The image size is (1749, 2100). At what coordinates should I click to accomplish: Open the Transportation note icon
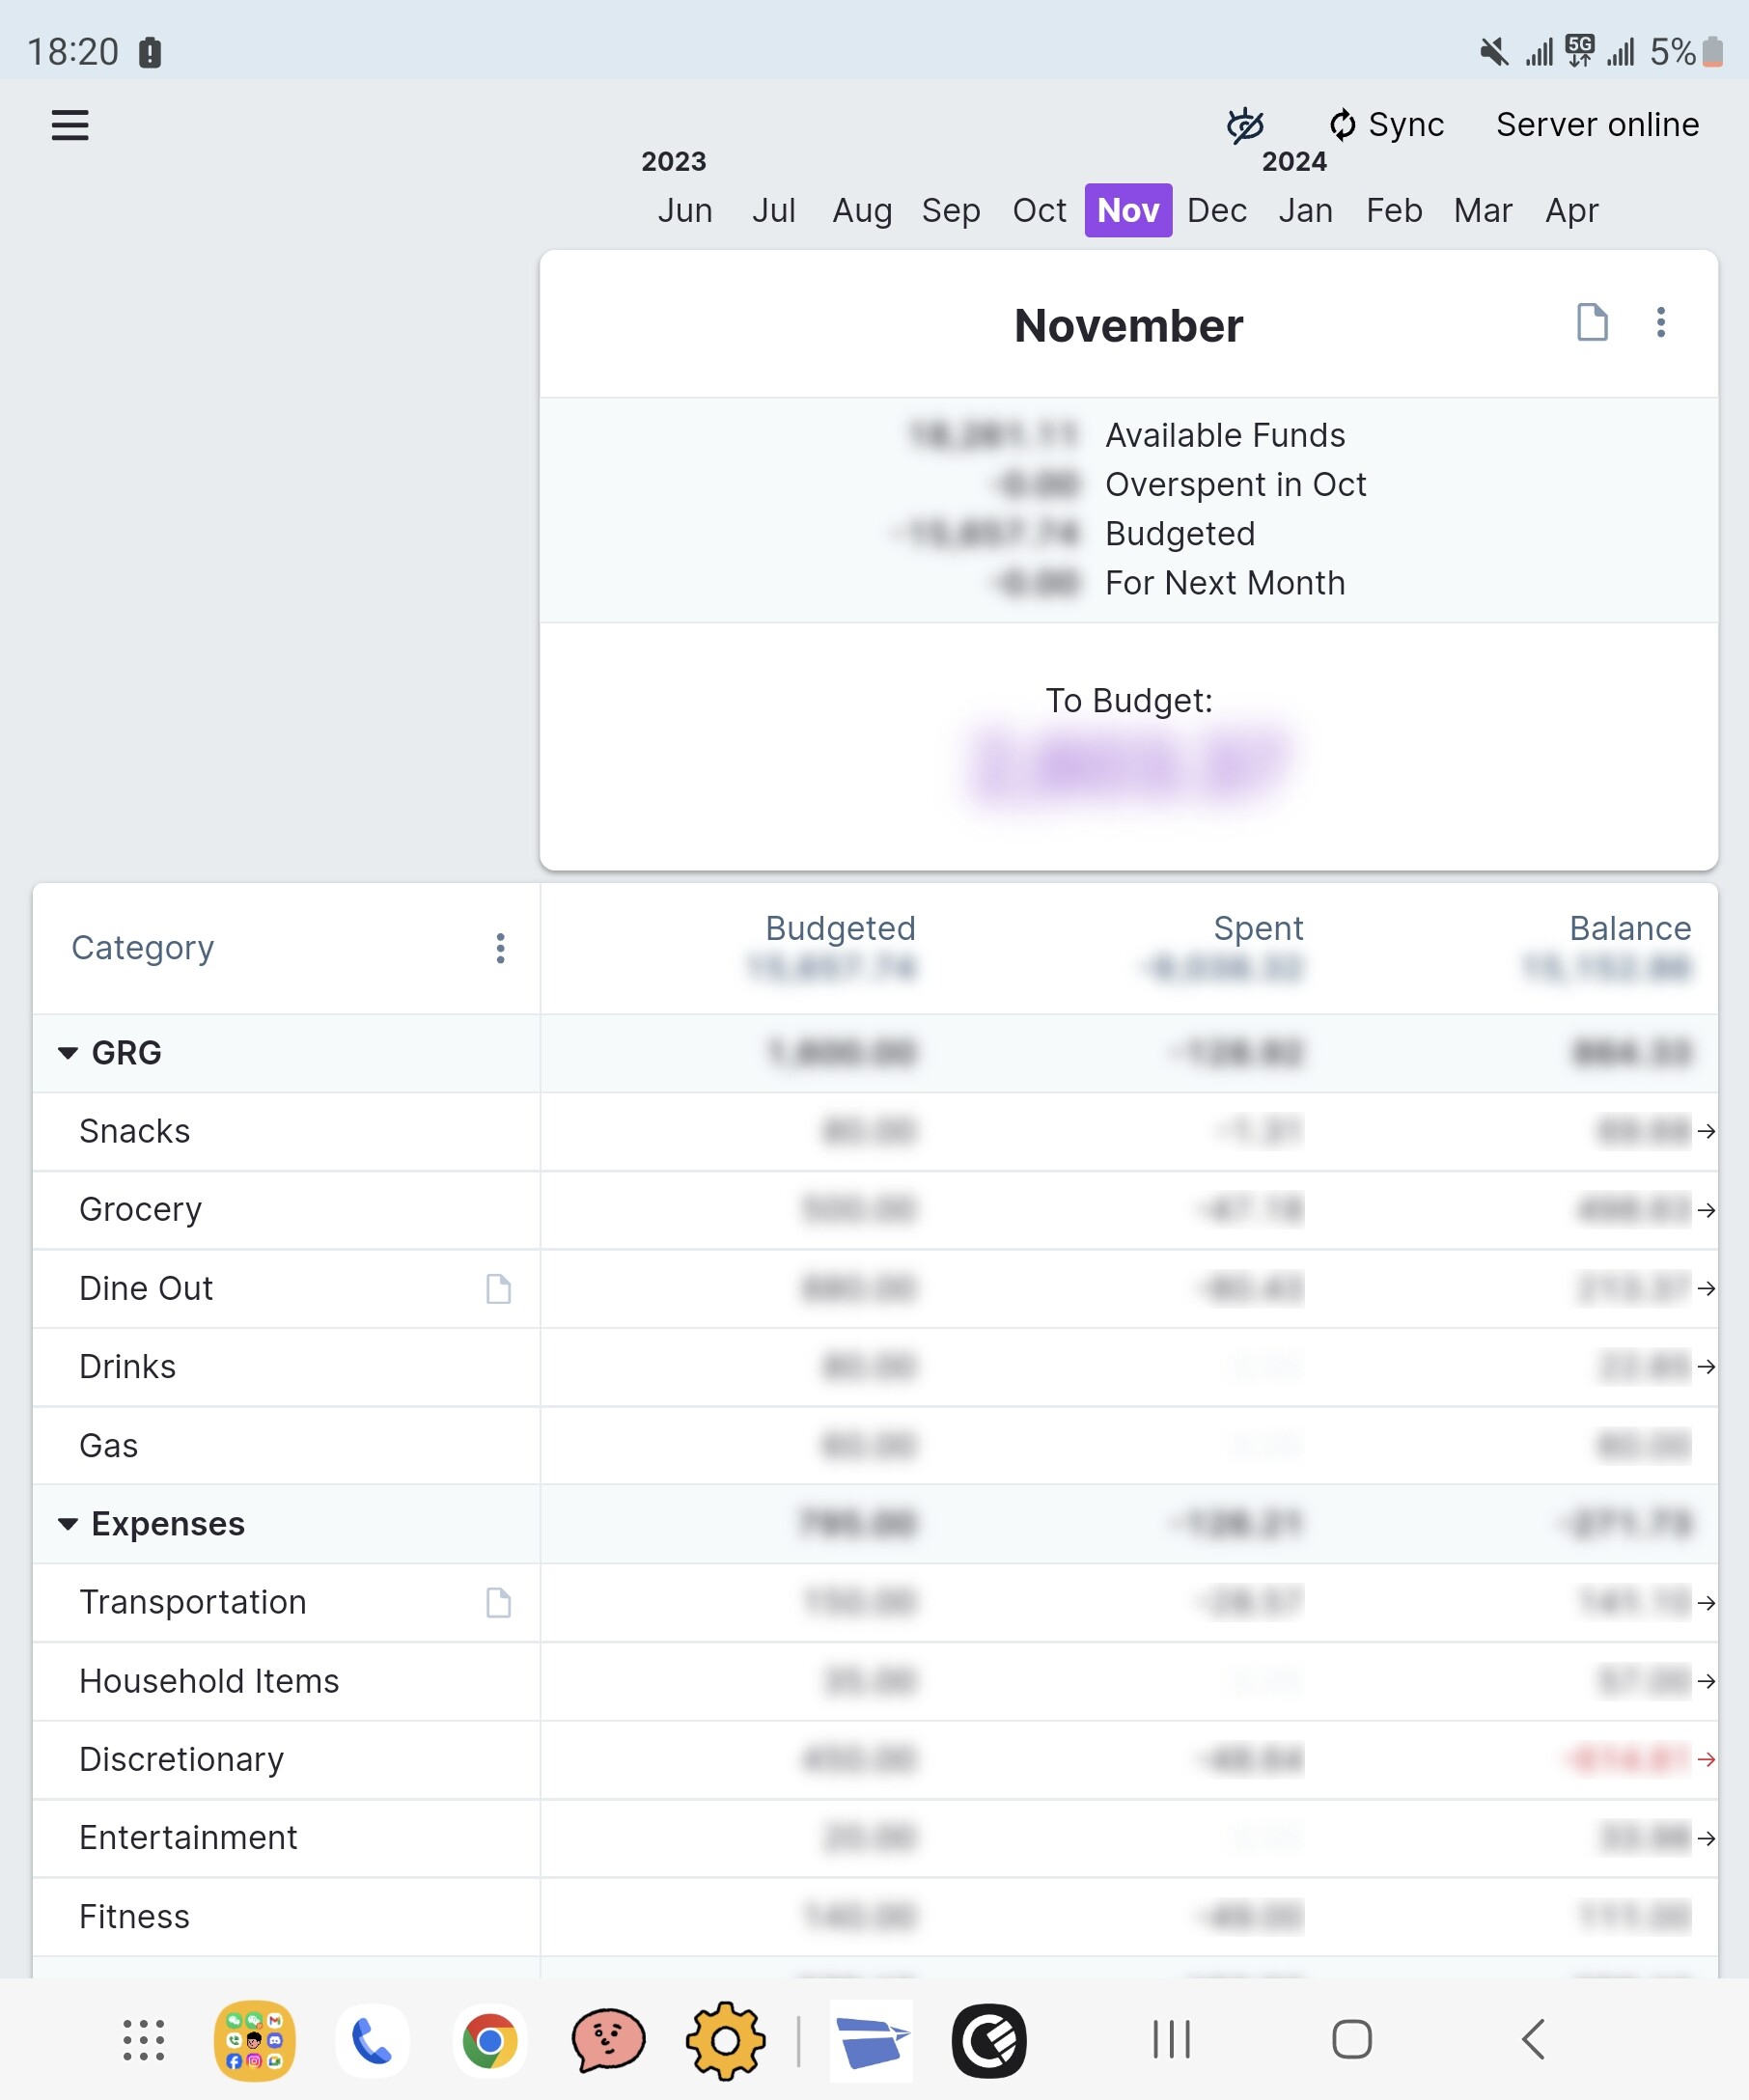point(498,1603)
